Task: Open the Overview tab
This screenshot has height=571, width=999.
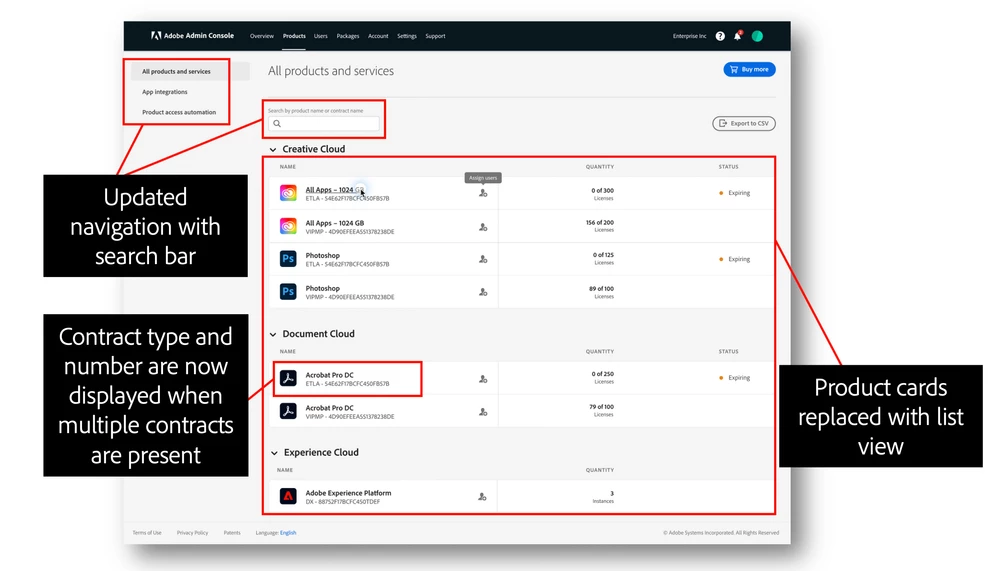Action: click(262, 36)
